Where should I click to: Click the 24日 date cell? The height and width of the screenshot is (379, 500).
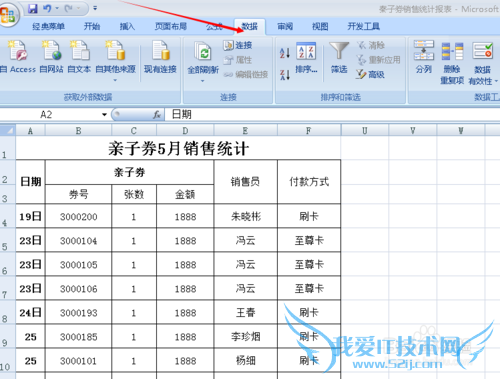pos(30,312)
